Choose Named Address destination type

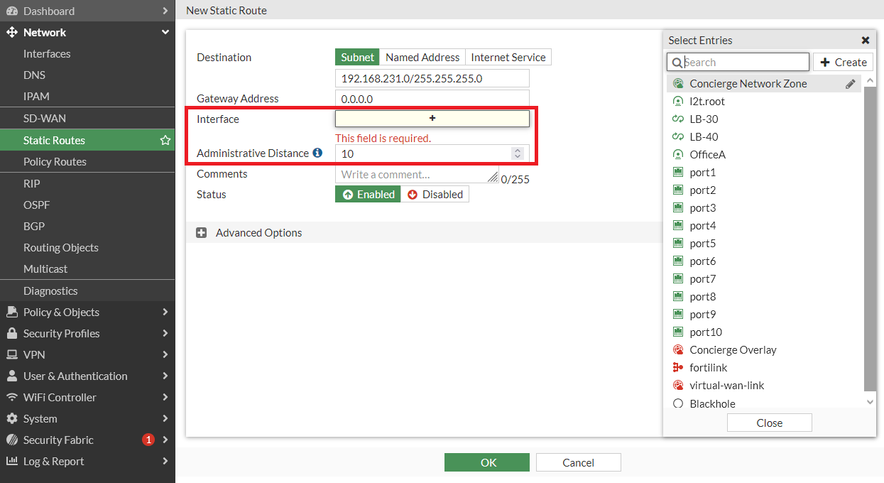tap(422, 57)
